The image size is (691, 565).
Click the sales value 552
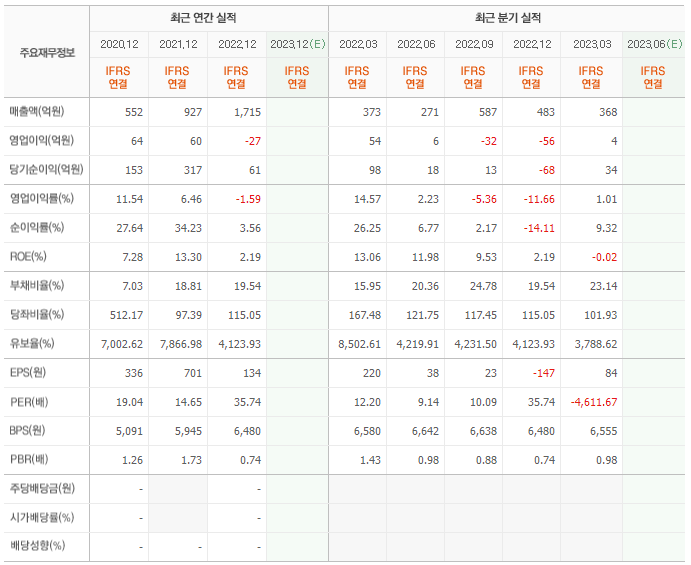(x=134, y=112)
